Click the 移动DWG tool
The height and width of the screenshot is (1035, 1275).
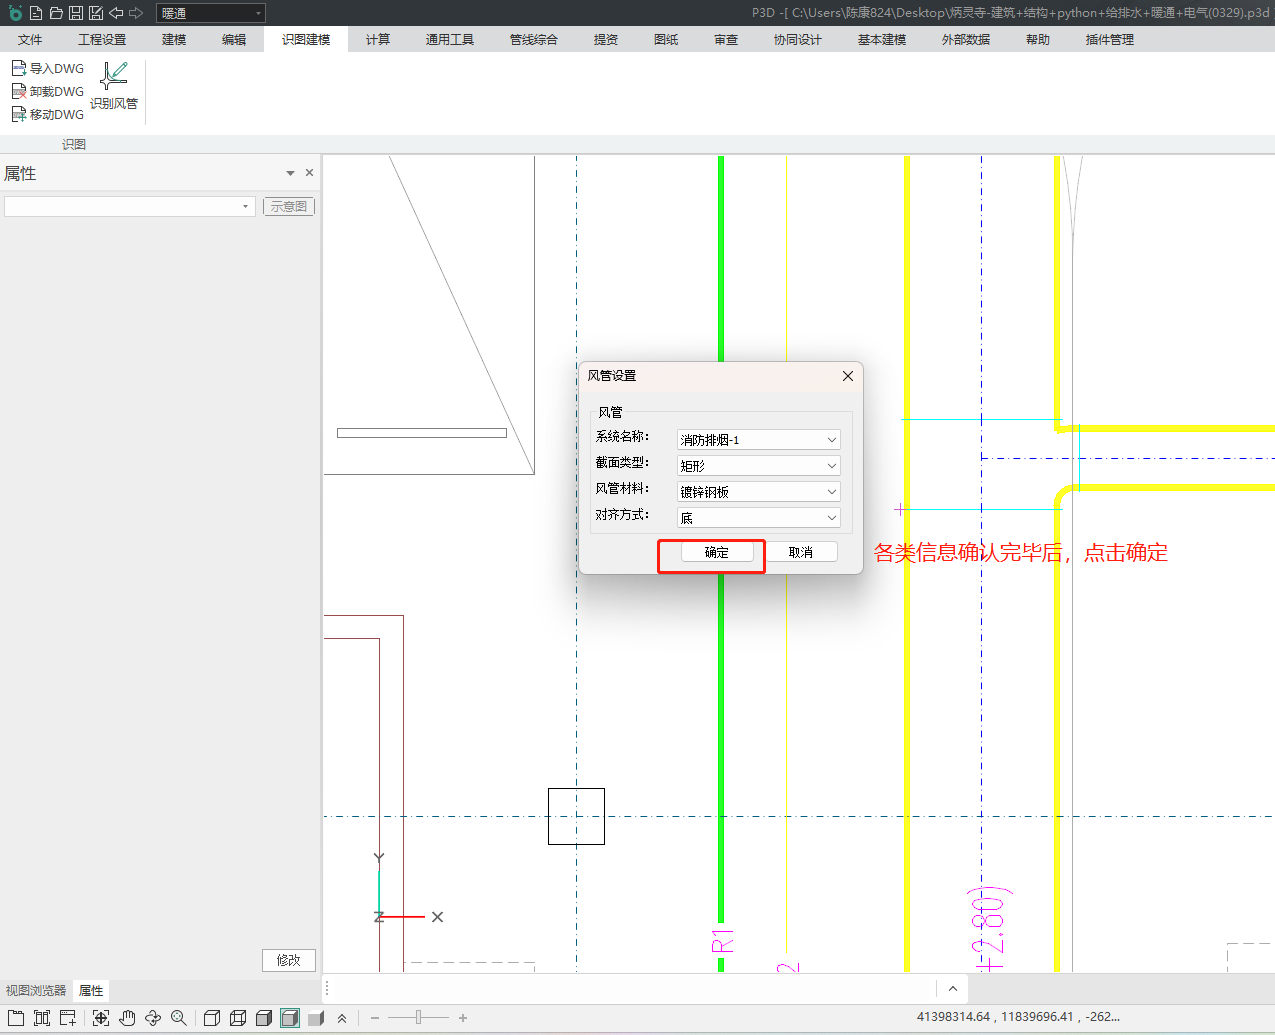[x=48, y=114]
